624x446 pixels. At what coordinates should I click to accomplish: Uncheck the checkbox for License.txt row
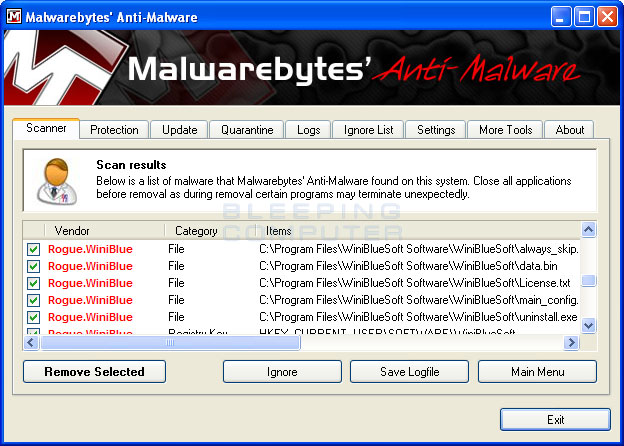(33, 283)
